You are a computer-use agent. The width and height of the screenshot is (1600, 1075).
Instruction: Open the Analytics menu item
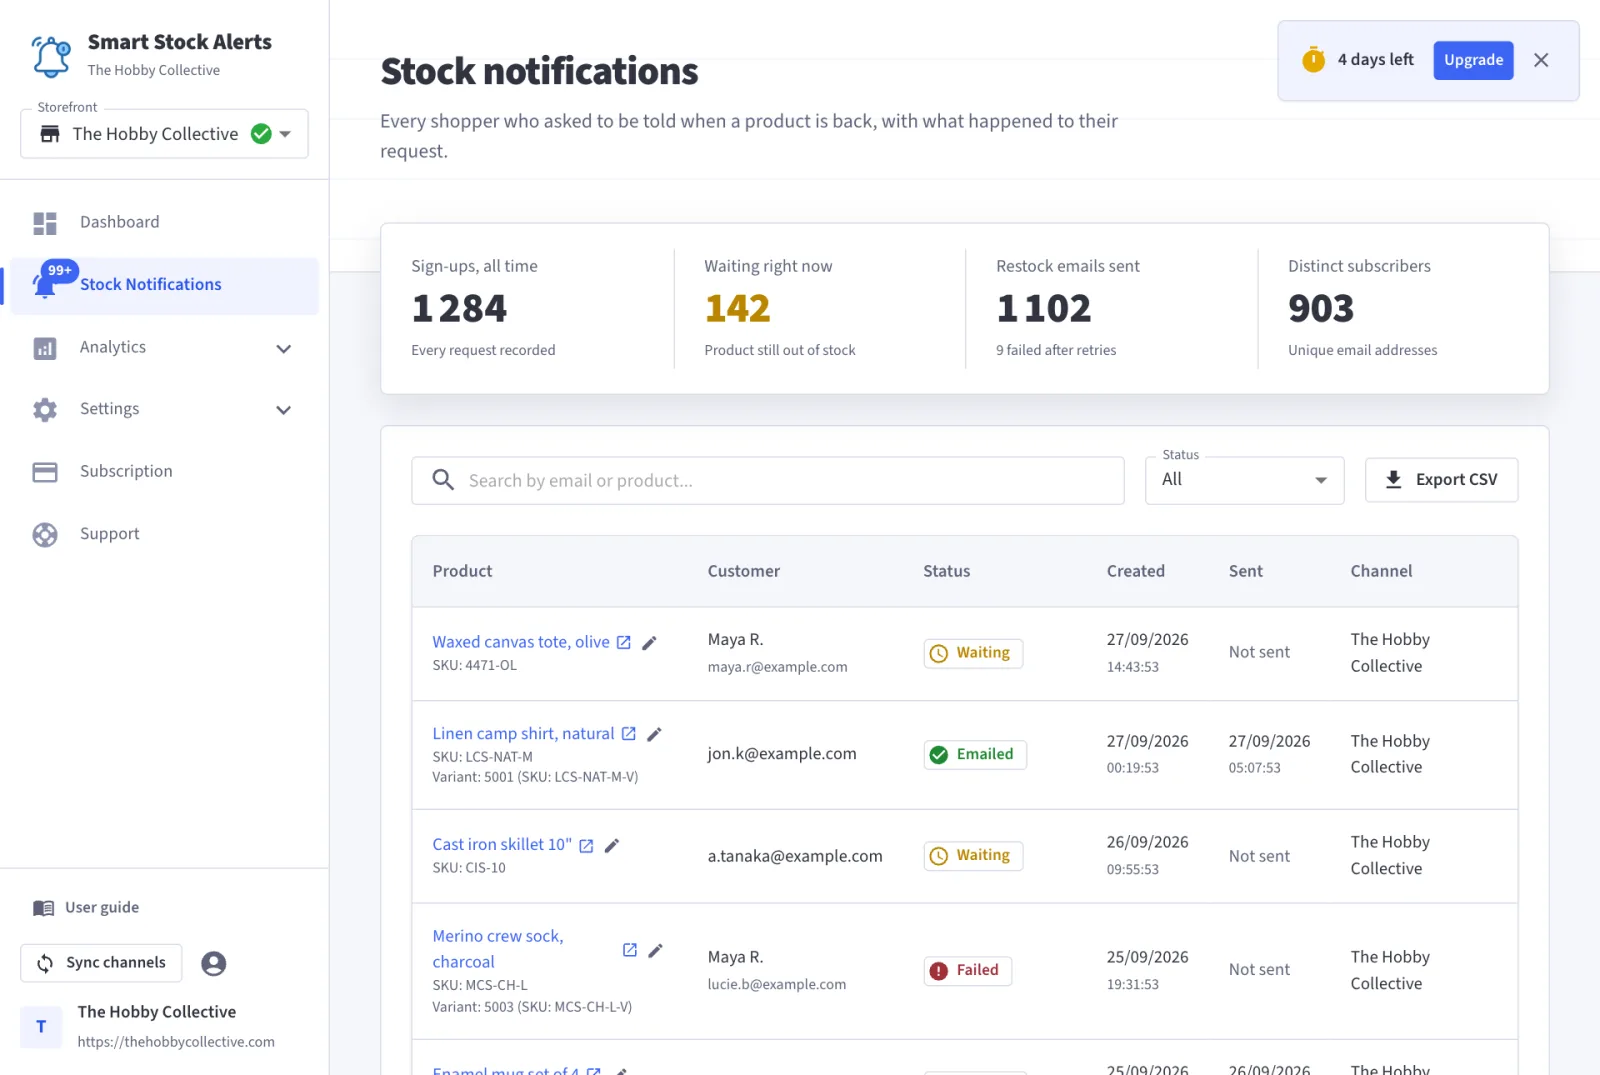[x=164, y=348]
